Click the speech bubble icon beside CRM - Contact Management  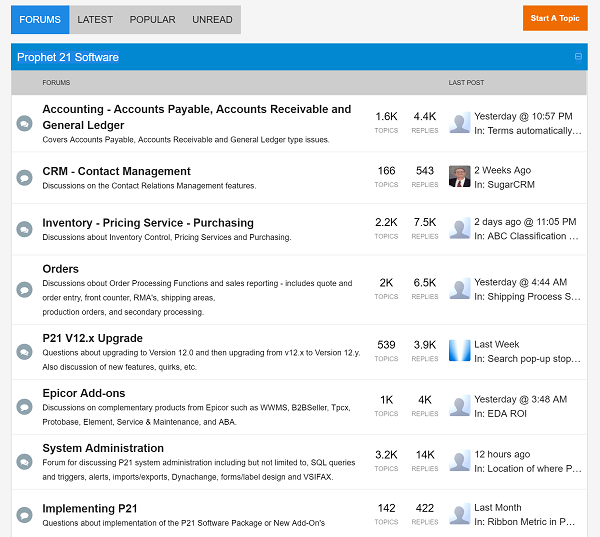pos(24,178)
